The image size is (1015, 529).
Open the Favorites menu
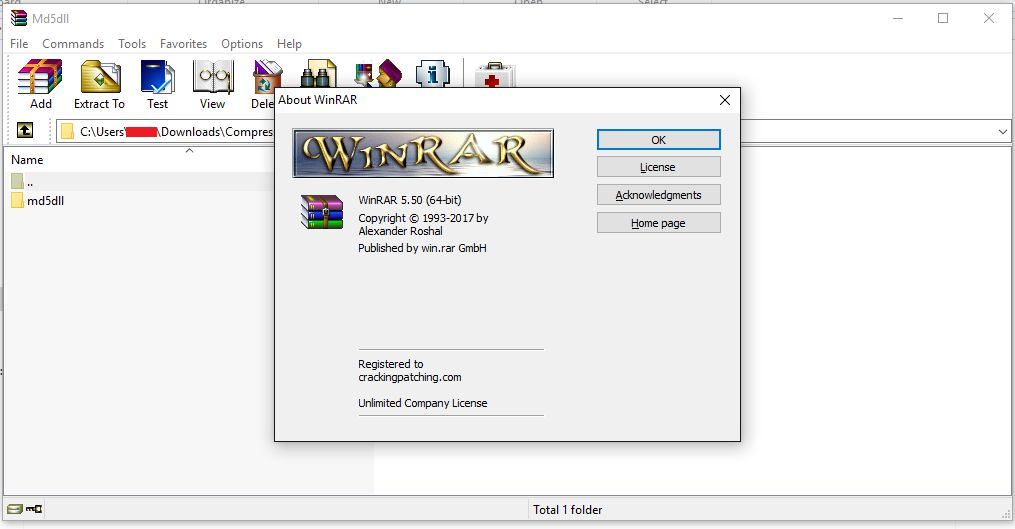coord(183,44)
